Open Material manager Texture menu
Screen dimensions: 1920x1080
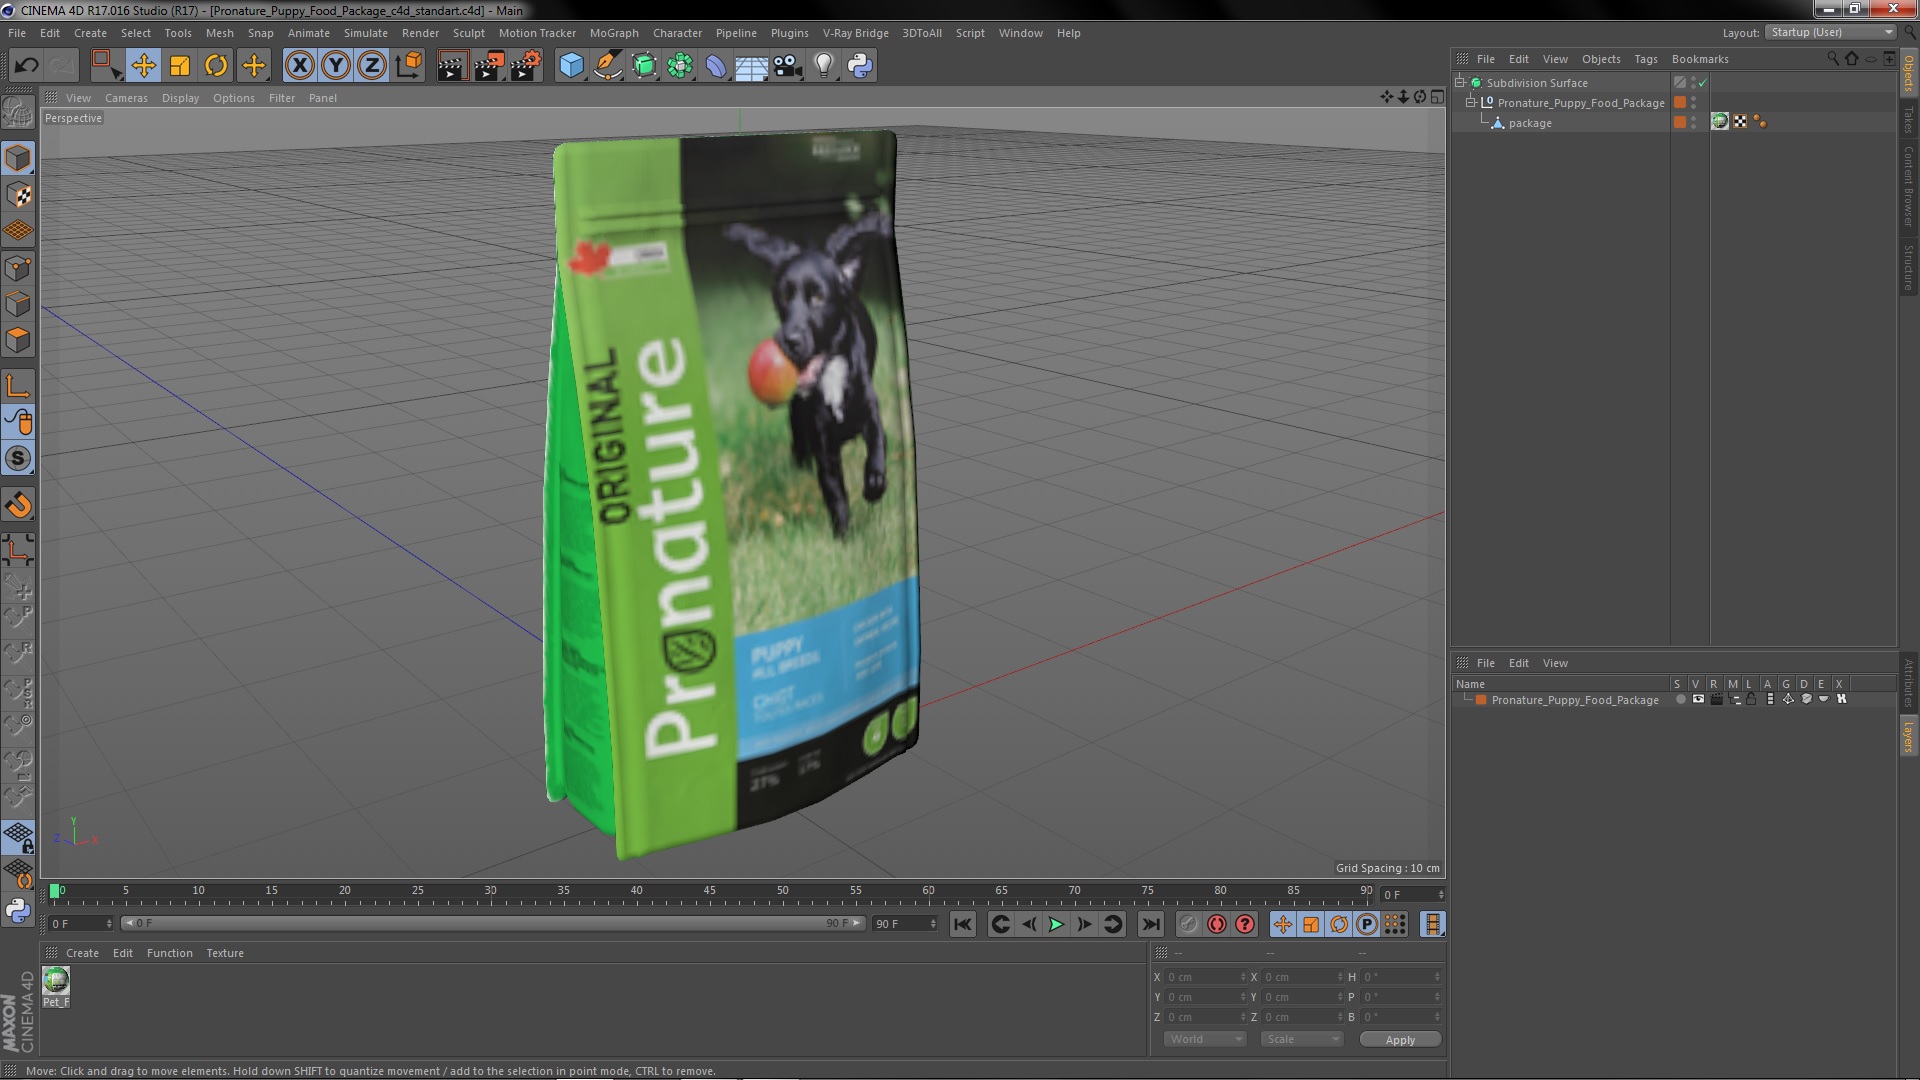(225, 953)
